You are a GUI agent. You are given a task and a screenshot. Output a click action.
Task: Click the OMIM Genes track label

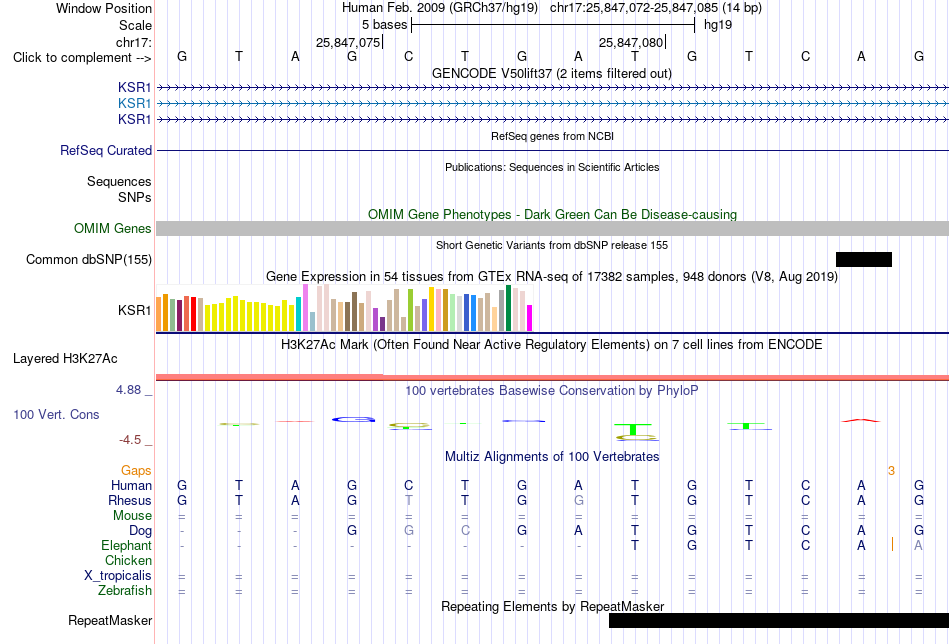[113, 228]
